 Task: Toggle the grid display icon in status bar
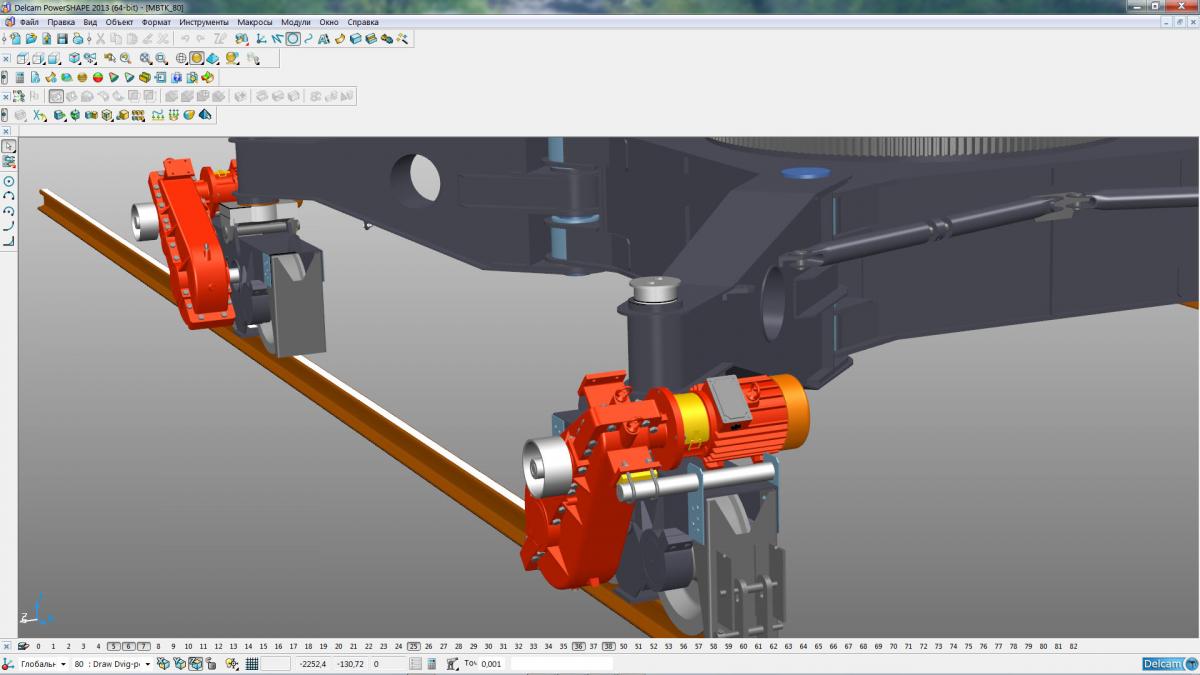(252, 664)
